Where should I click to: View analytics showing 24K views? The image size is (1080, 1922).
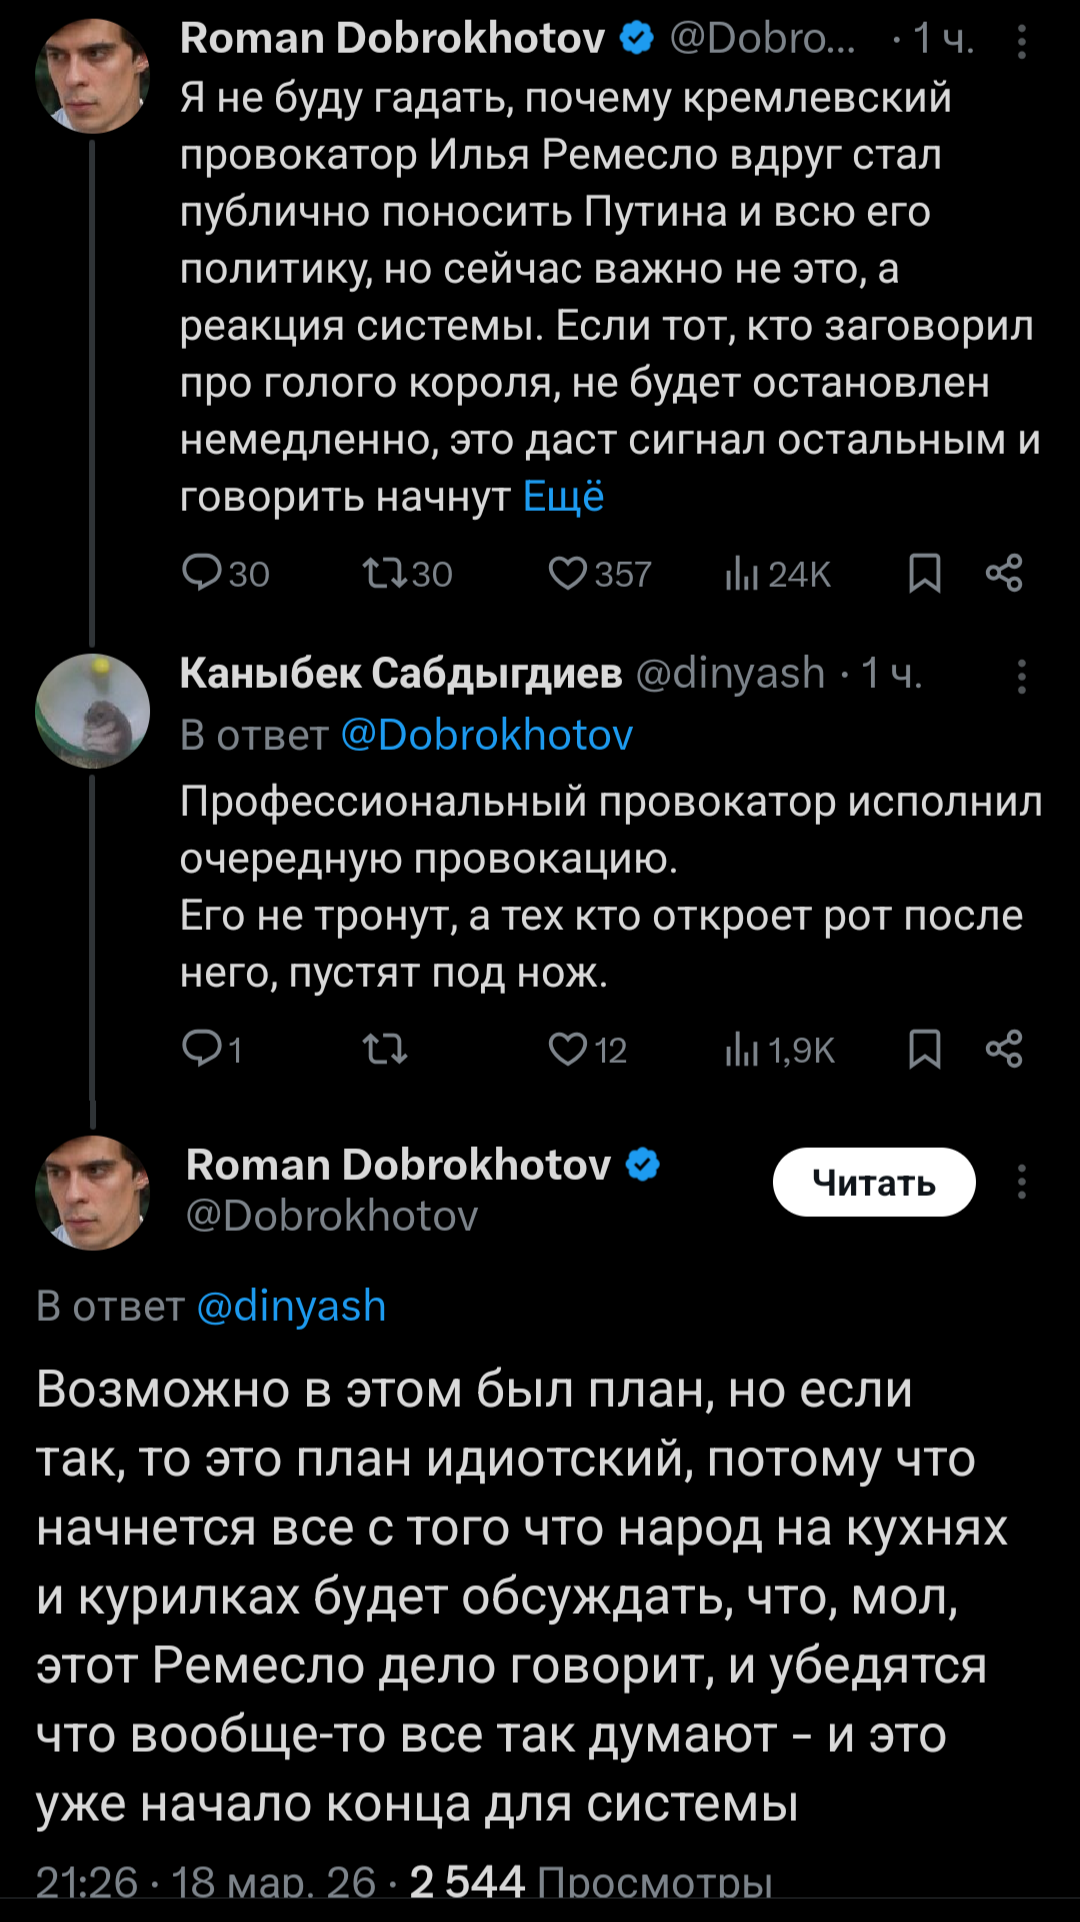click(777, 574)
